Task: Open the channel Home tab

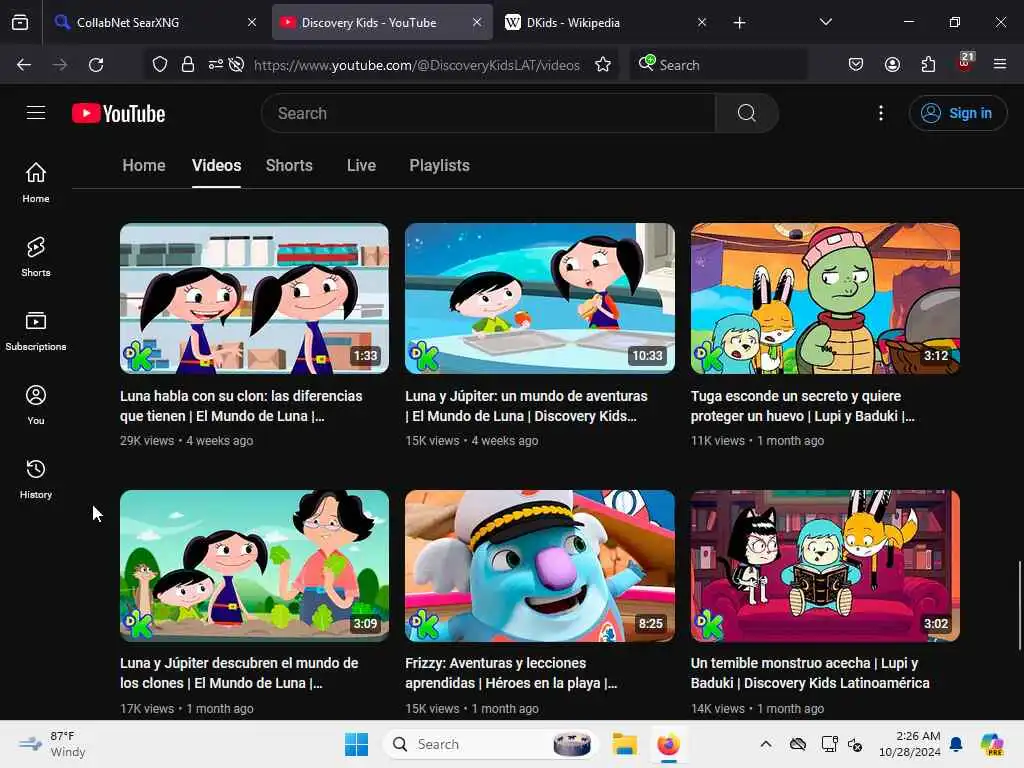Action: coord(144,165)
